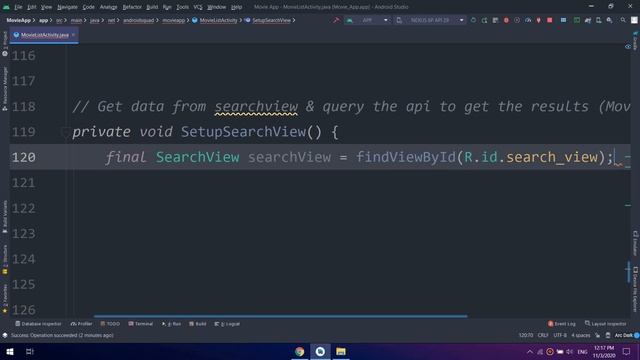Click the editor horizontal scrollbar
The height and width of the screenshot is (360, 640).
pyautogui.click(x=280, y=316)
